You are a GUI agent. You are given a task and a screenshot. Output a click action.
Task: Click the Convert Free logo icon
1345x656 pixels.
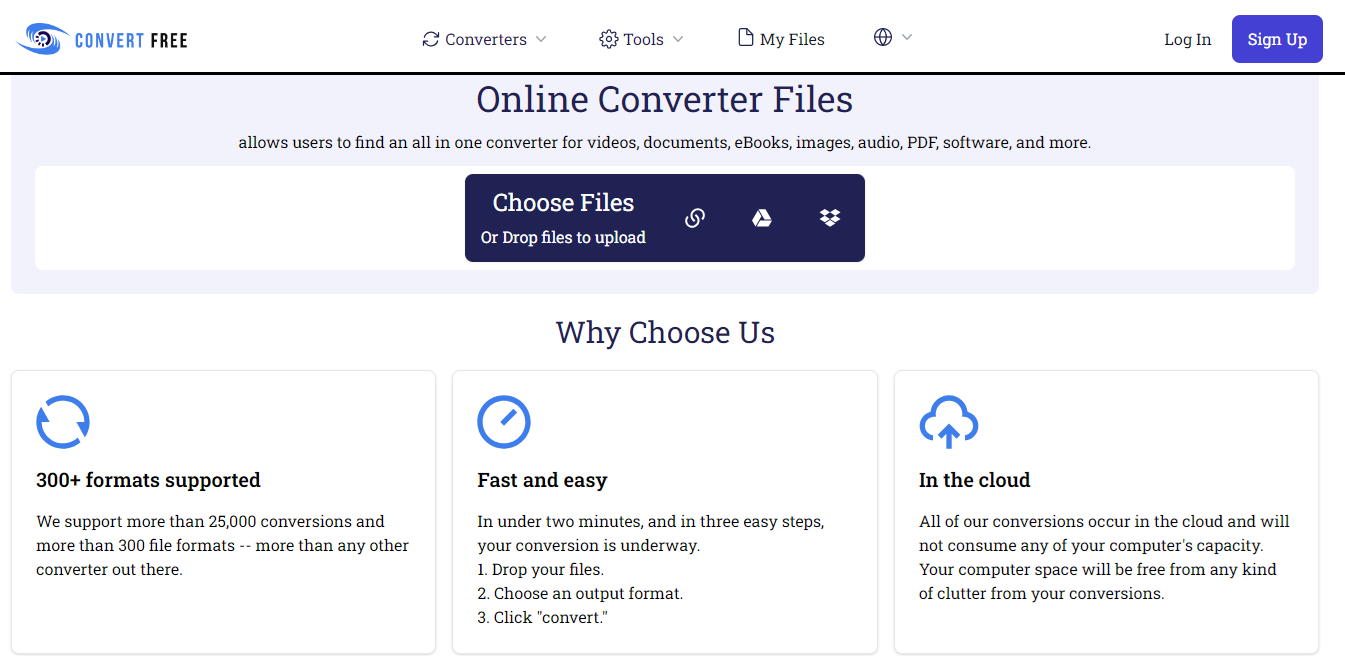(x=43, y=39)
